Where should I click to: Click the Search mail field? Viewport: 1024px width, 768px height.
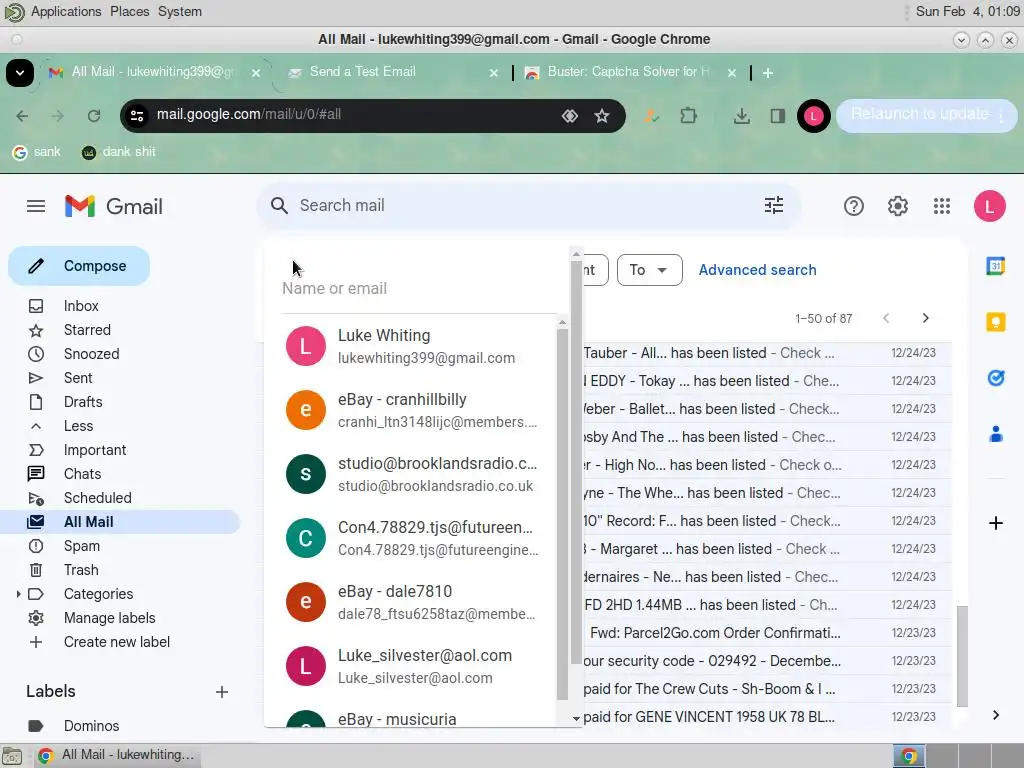(x=522, y=206)
